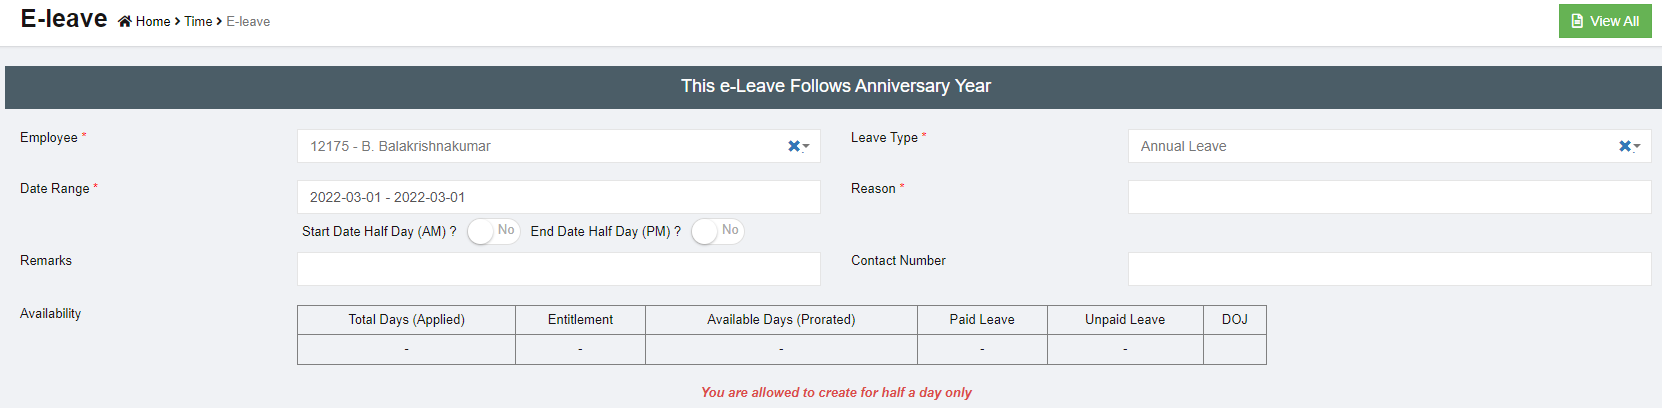Click the Paid Leave column header
1662x408 pixels.
click(x=982, y=320)
